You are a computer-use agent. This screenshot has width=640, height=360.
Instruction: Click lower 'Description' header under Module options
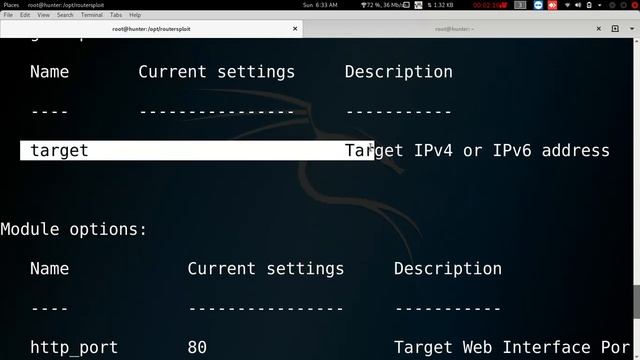(x=448, y=269)
